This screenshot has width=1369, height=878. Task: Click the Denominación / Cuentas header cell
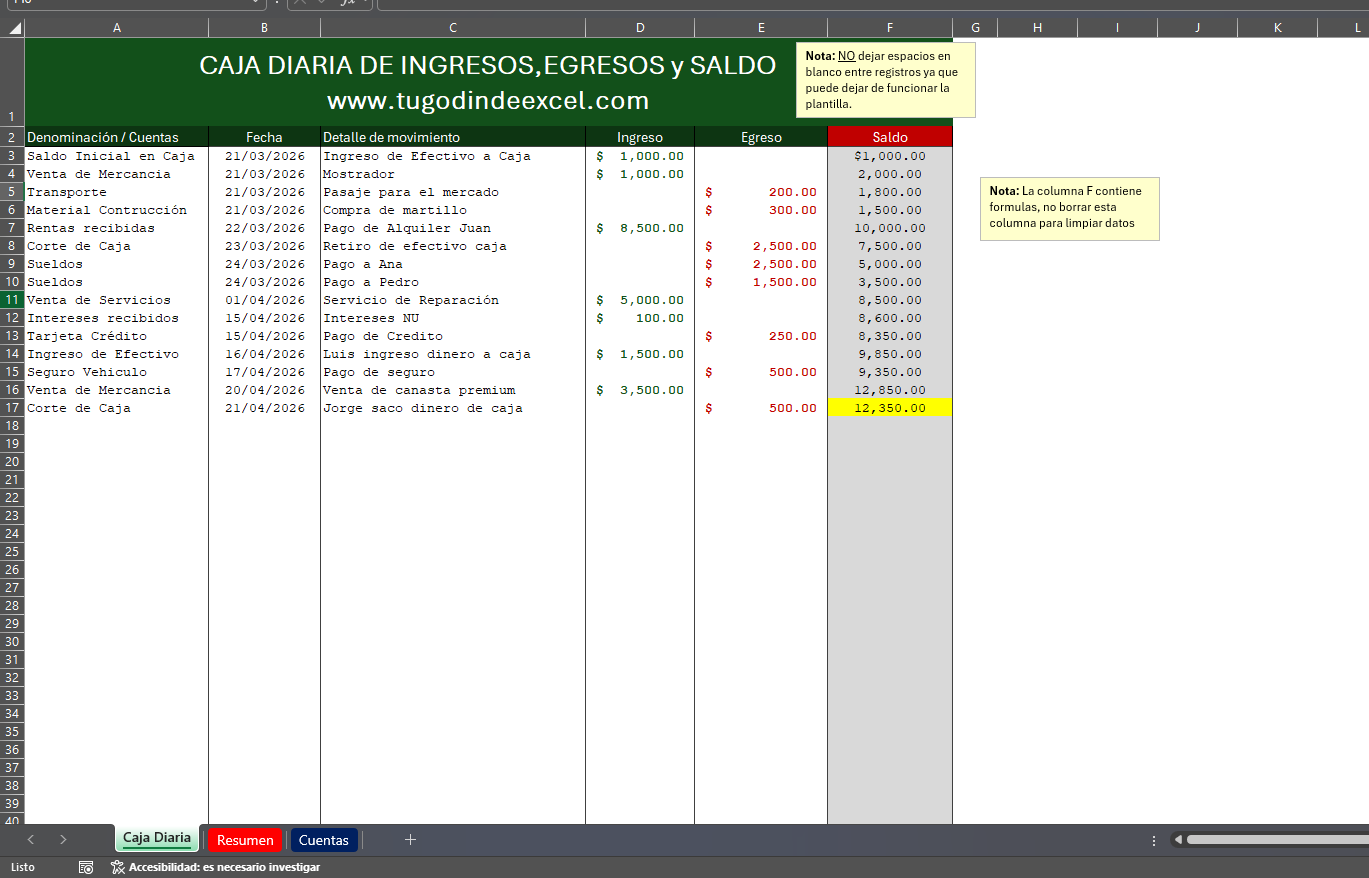coord(117,137)
